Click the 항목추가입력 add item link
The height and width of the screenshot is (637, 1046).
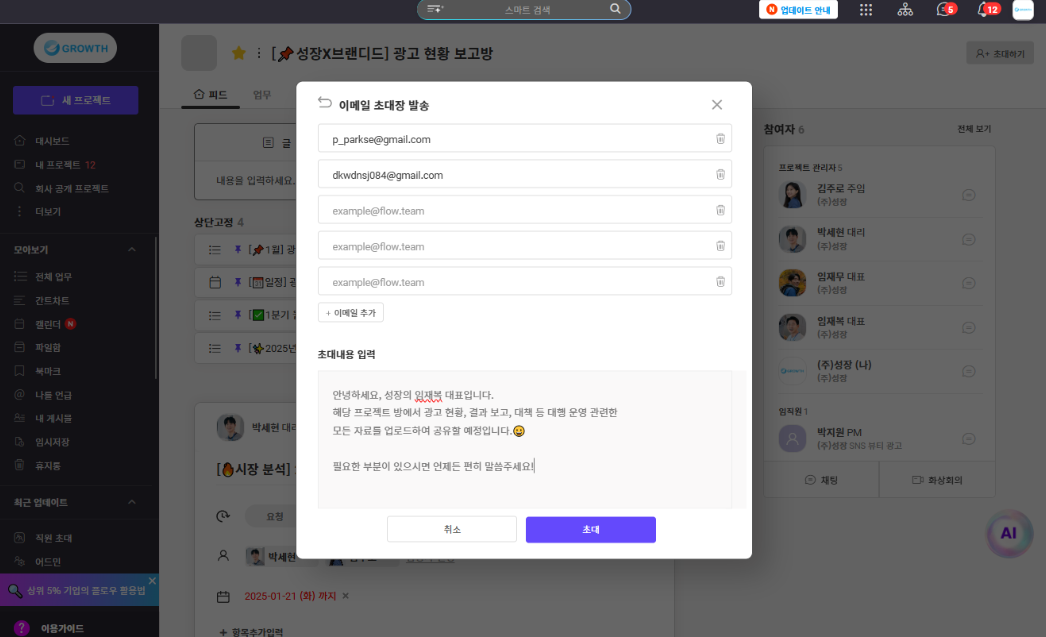(x=251, y=632)
